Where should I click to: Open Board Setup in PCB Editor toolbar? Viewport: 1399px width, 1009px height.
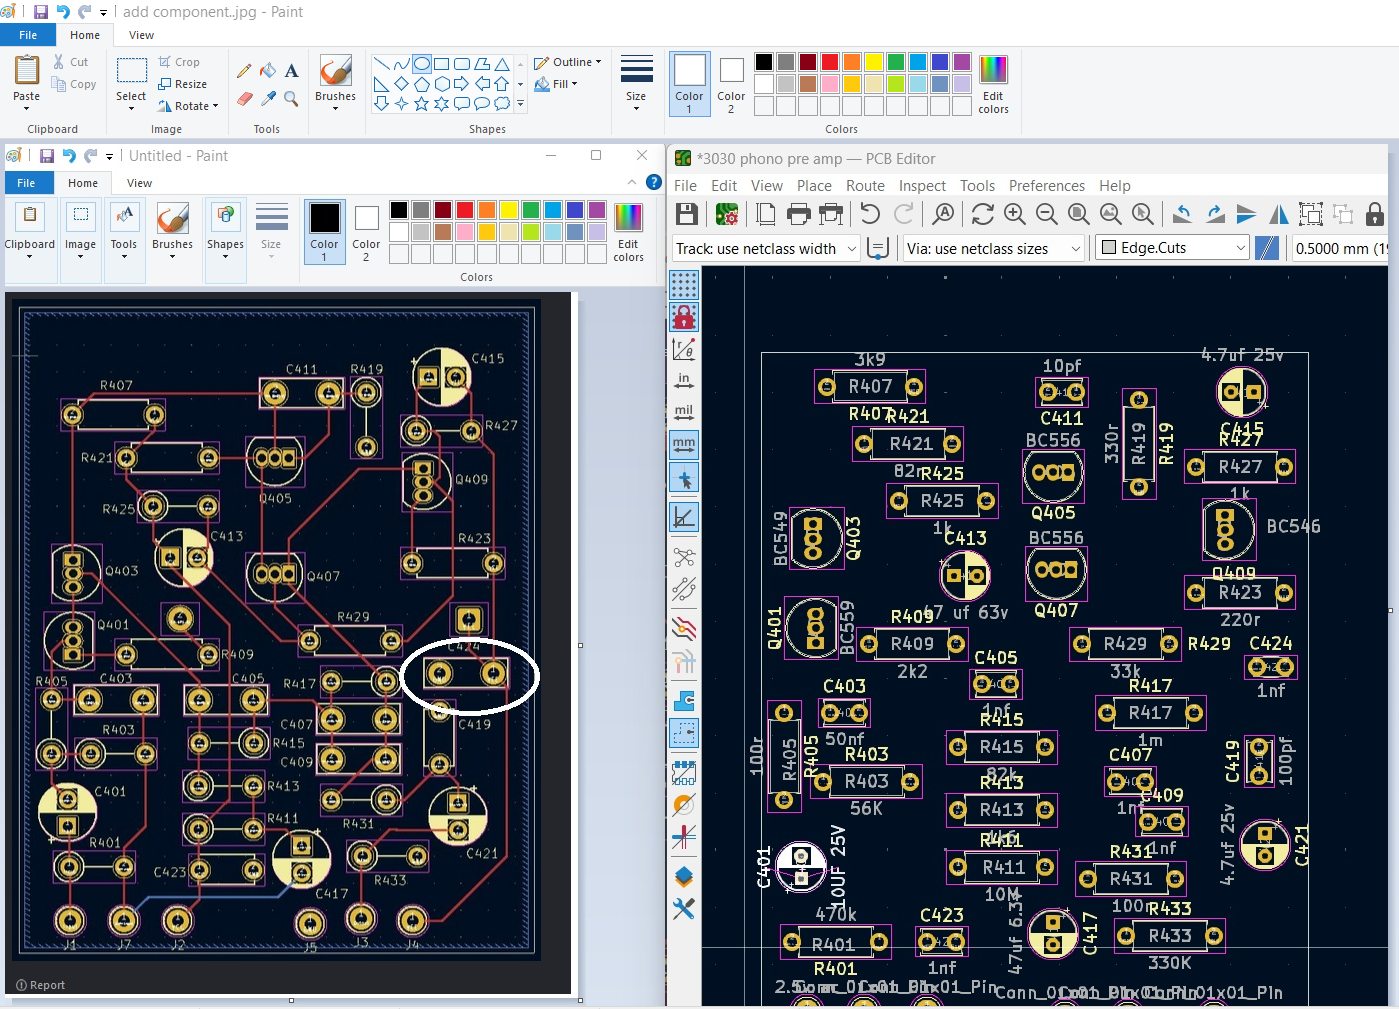(727, 214)
